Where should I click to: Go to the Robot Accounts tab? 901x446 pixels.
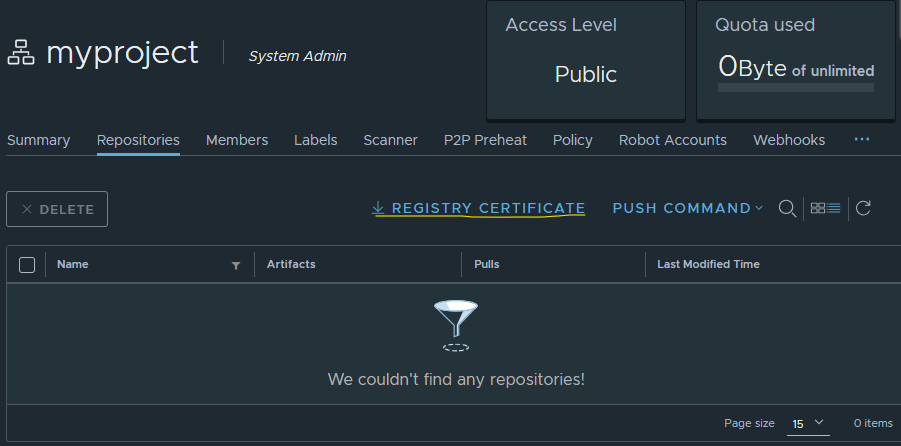pyautogui.click(x=672, y=140)
